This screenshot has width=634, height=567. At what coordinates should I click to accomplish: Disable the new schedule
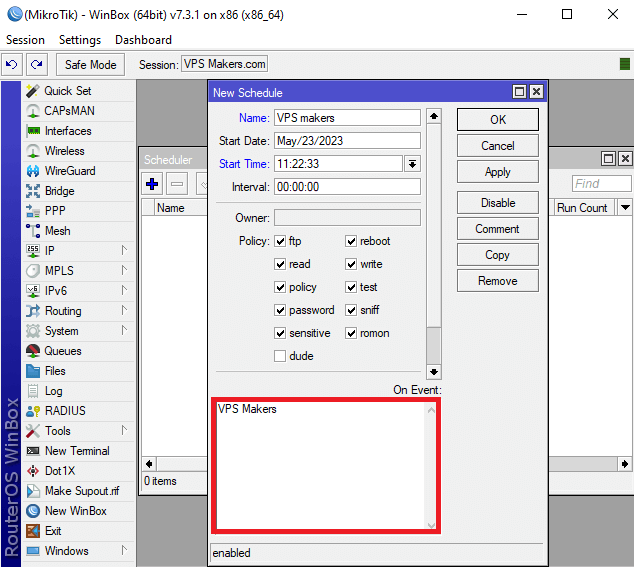[x=498, y=203]
